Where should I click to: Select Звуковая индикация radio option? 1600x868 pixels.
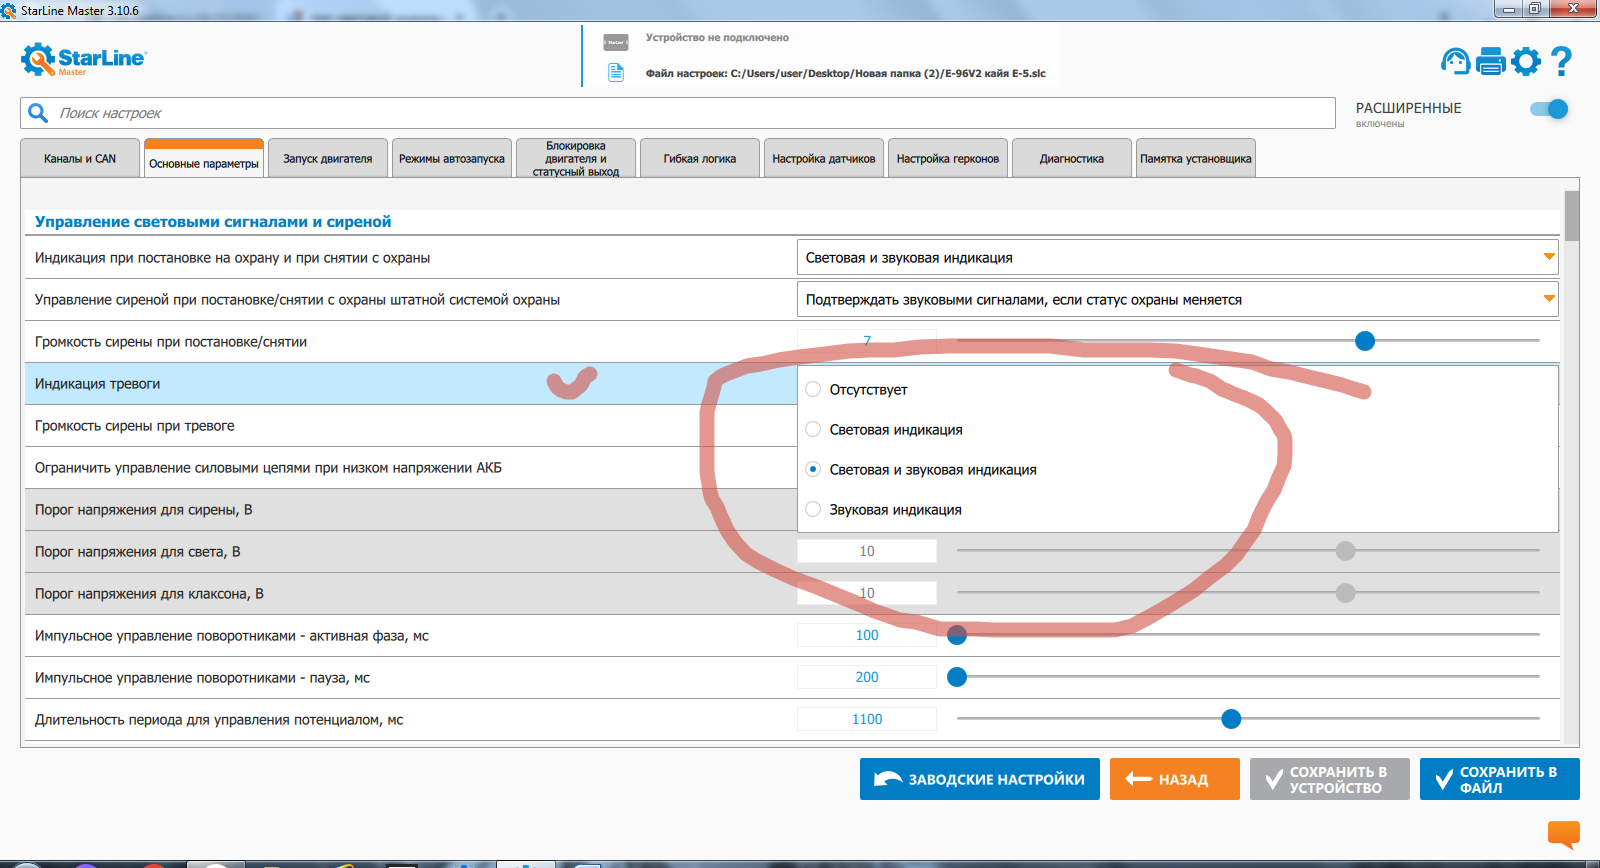(813, 509)
